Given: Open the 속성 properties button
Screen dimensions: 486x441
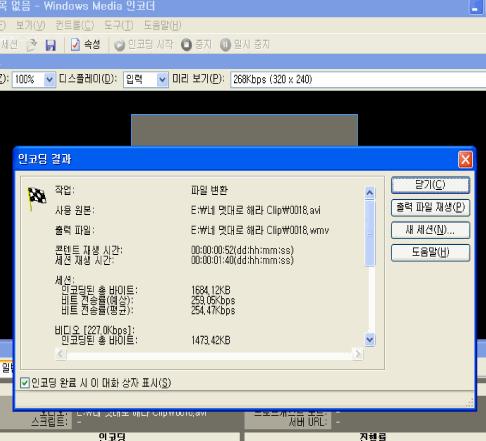Looking at the screenshot, I should click(x=85, y=45).
